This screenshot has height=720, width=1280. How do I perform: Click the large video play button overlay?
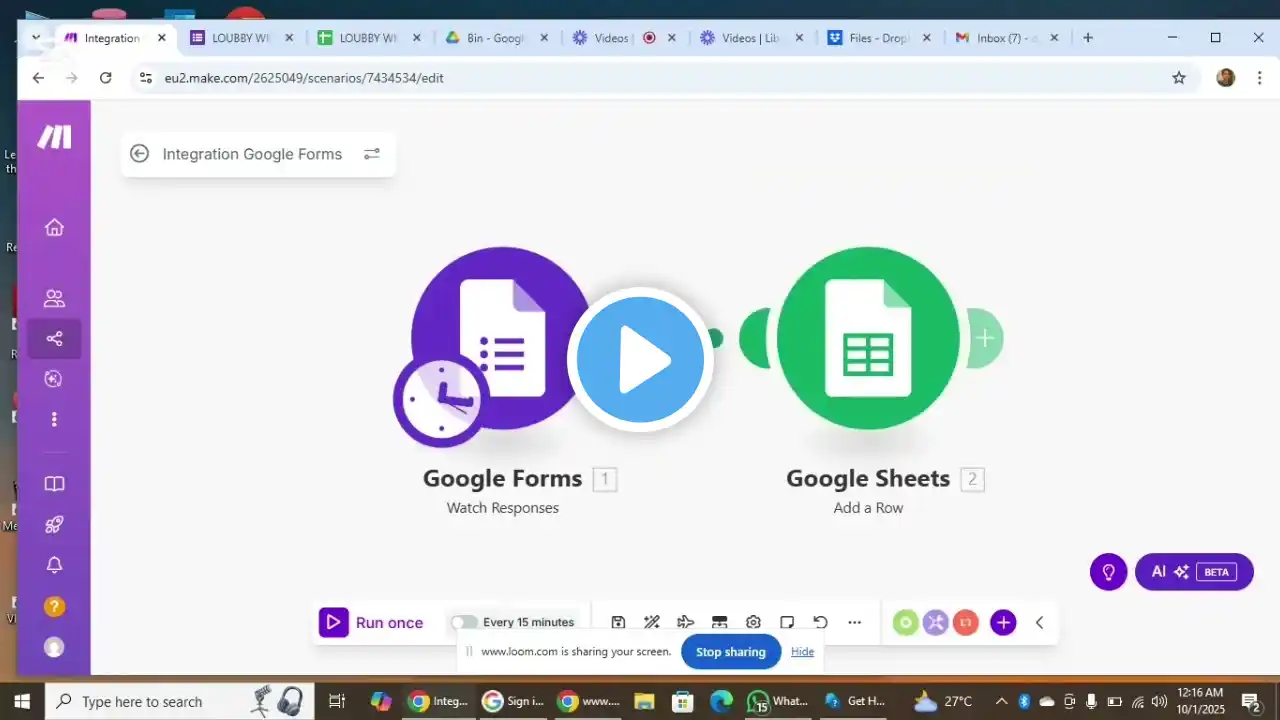(x=640, y=360)
